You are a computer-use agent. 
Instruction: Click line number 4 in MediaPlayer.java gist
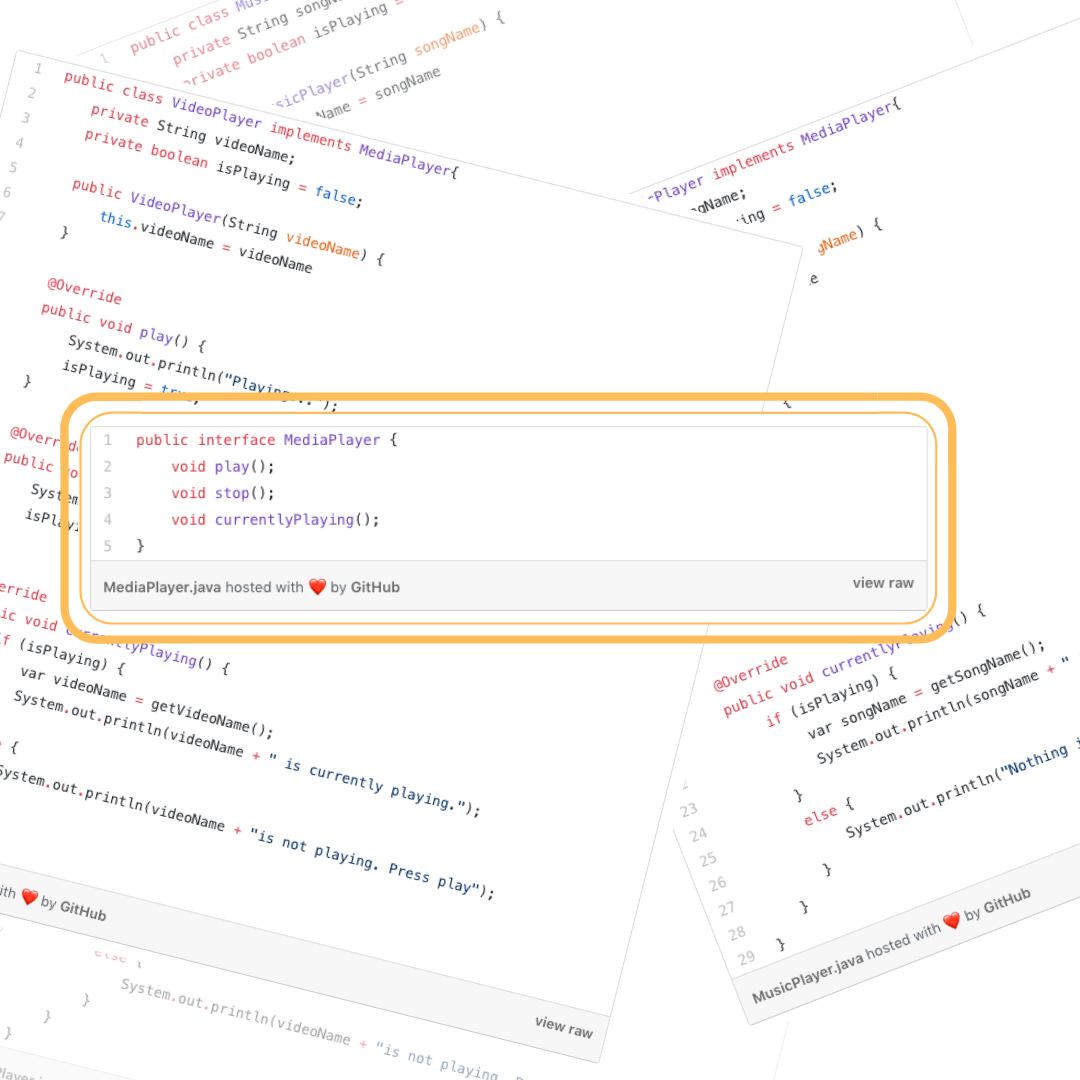coord(107,519)
